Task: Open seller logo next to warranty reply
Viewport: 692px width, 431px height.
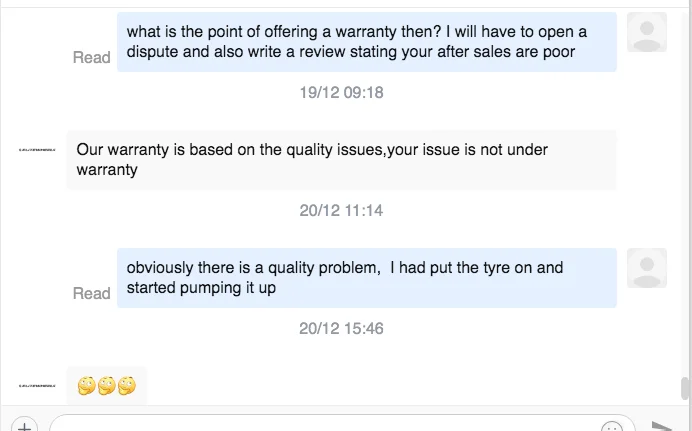Action: 37,150
